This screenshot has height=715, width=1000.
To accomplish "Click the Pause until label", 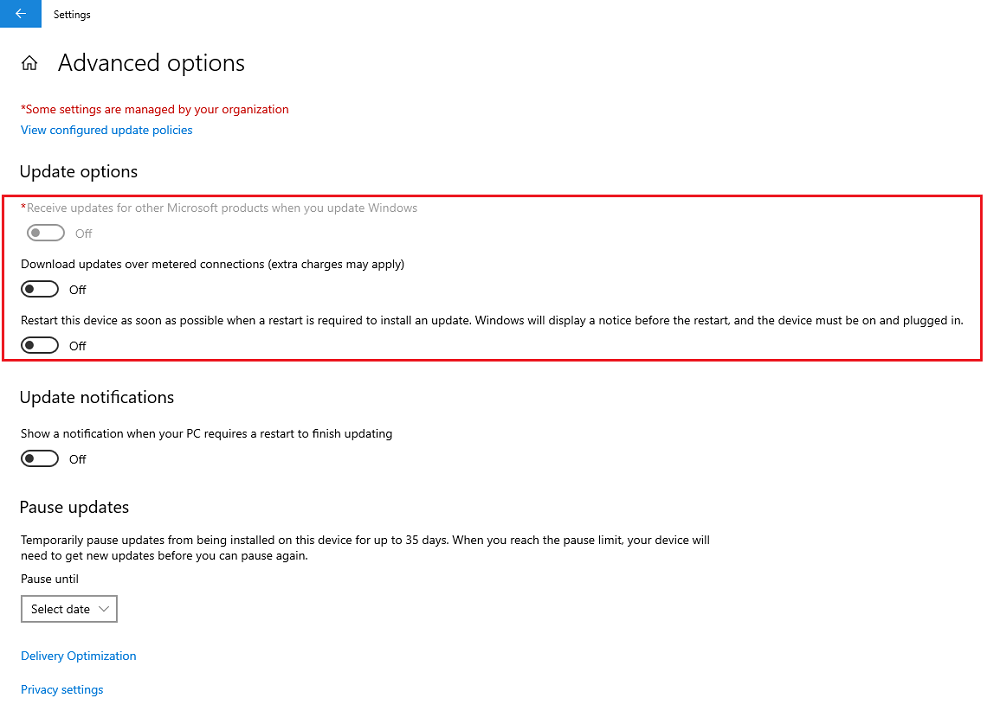I will click(x=50, y=579).
